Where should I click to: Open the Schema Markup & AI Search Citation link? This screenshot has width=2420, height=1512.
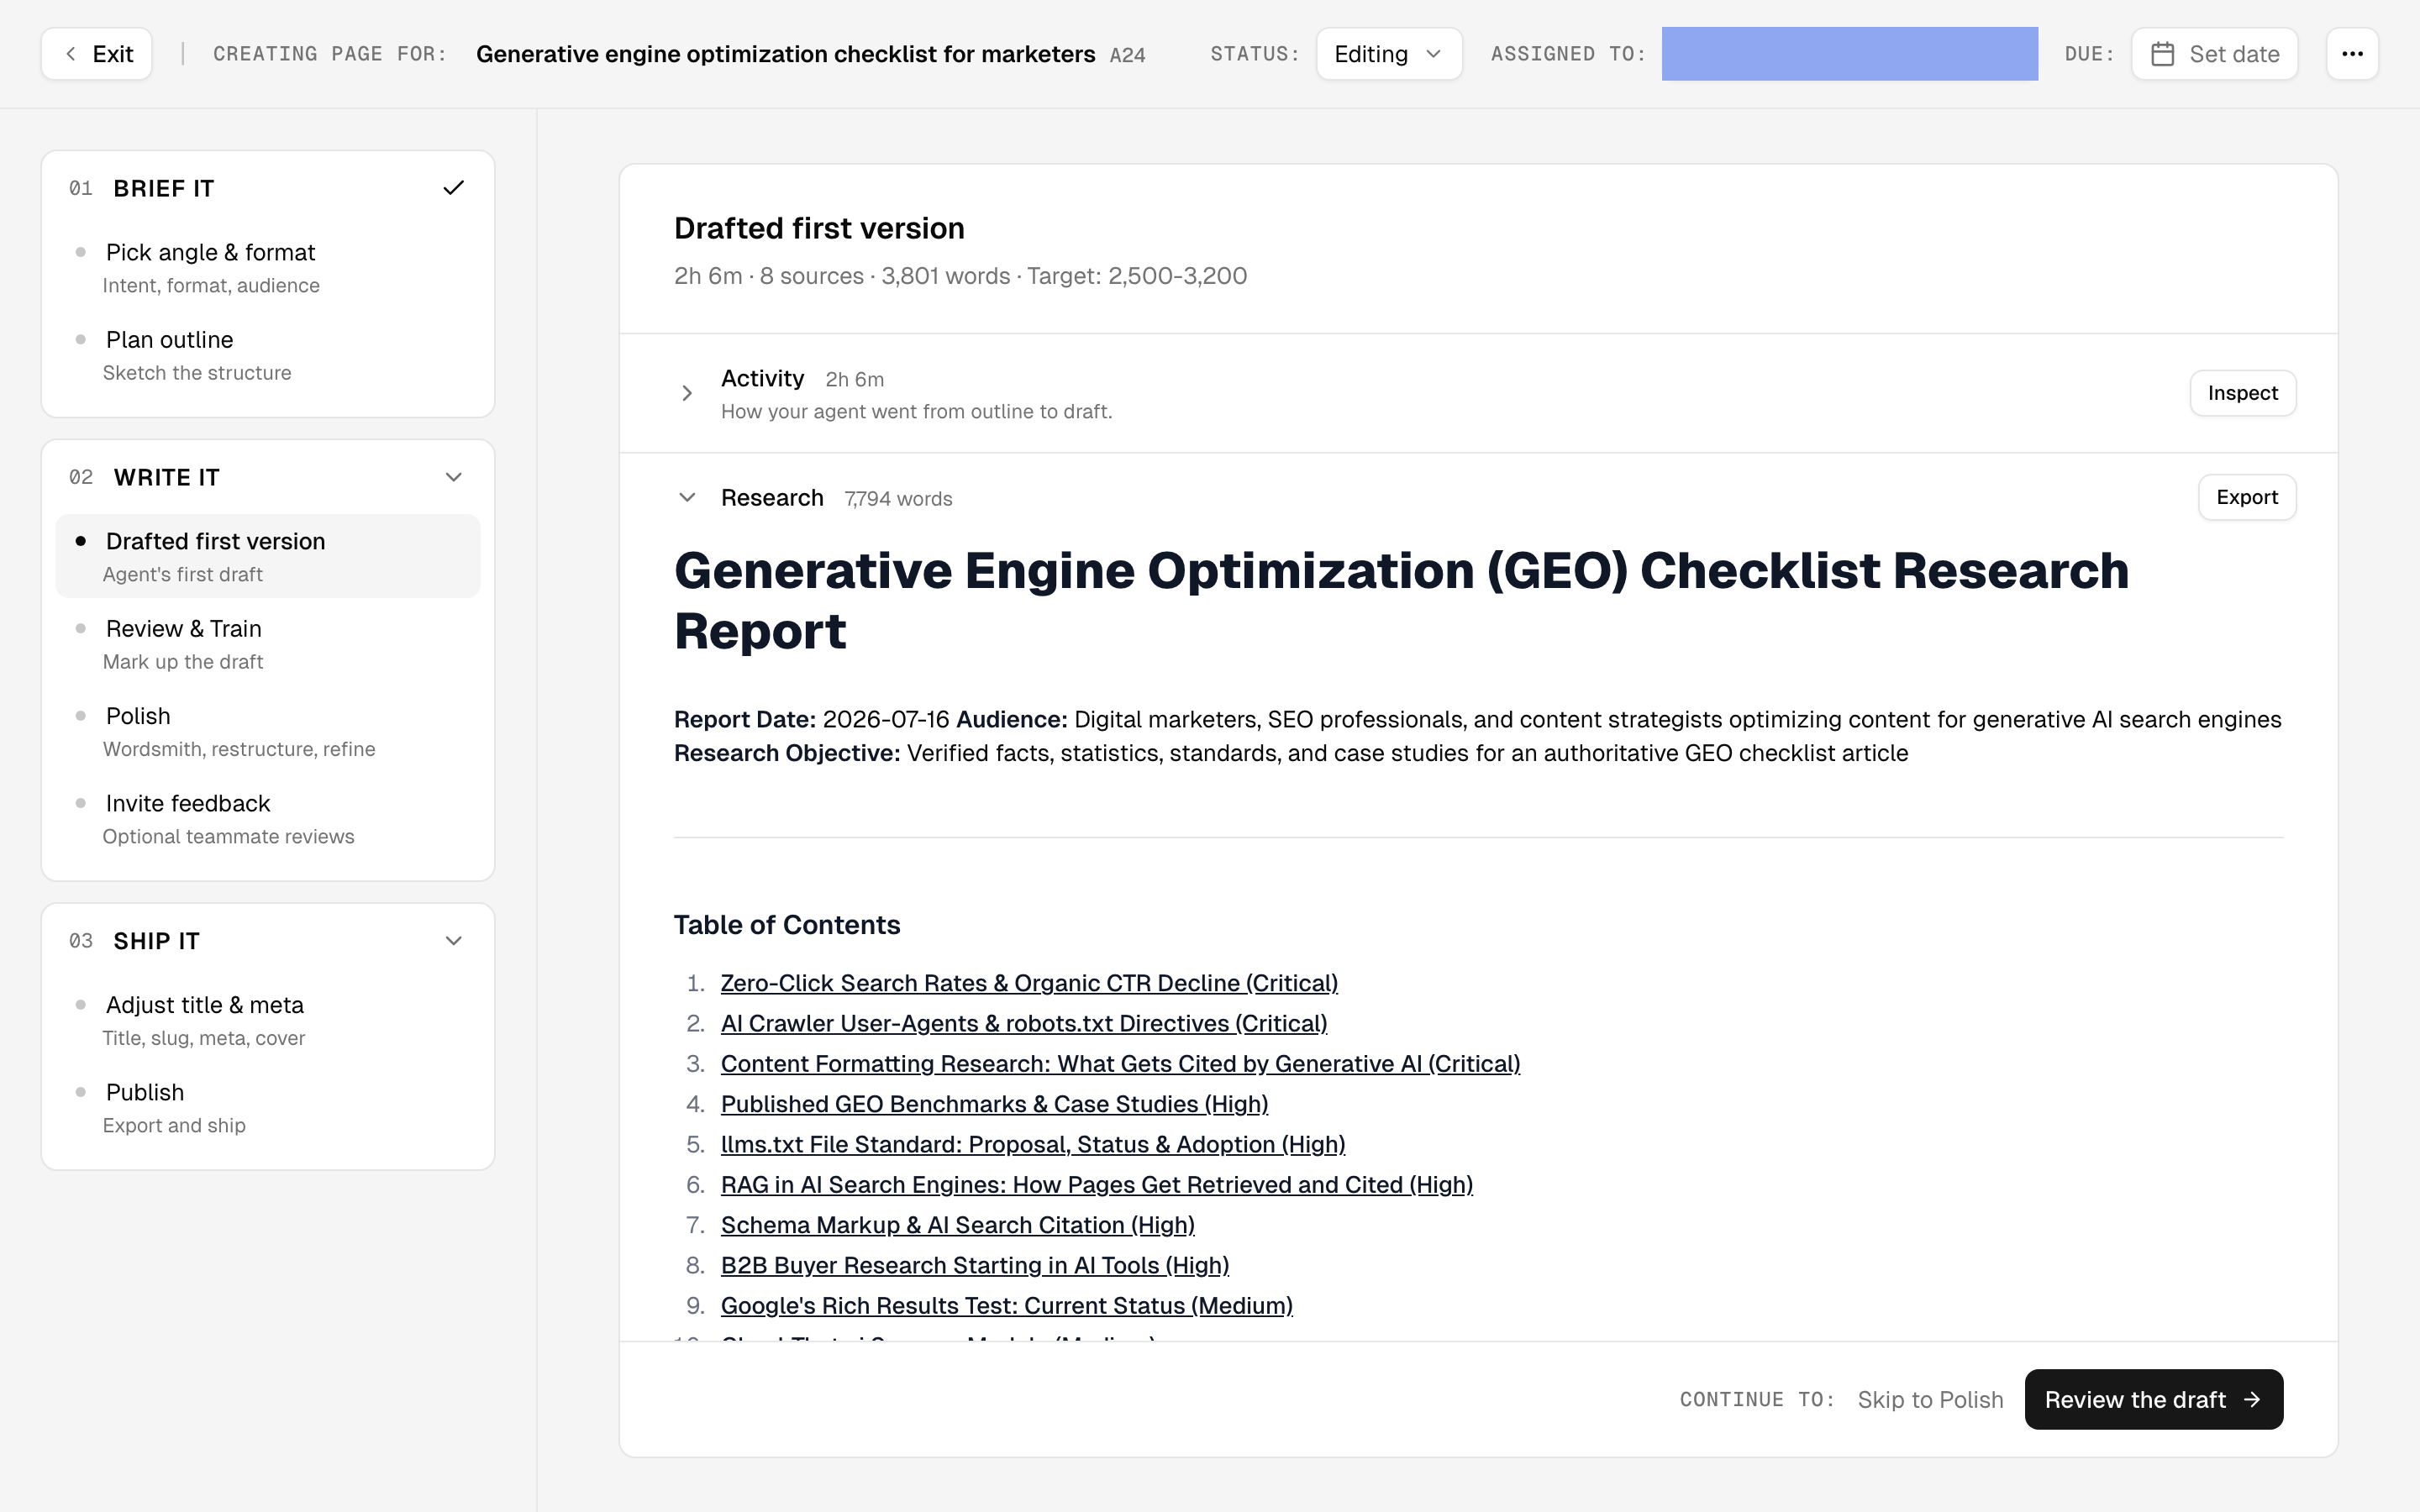point(958,1225)
